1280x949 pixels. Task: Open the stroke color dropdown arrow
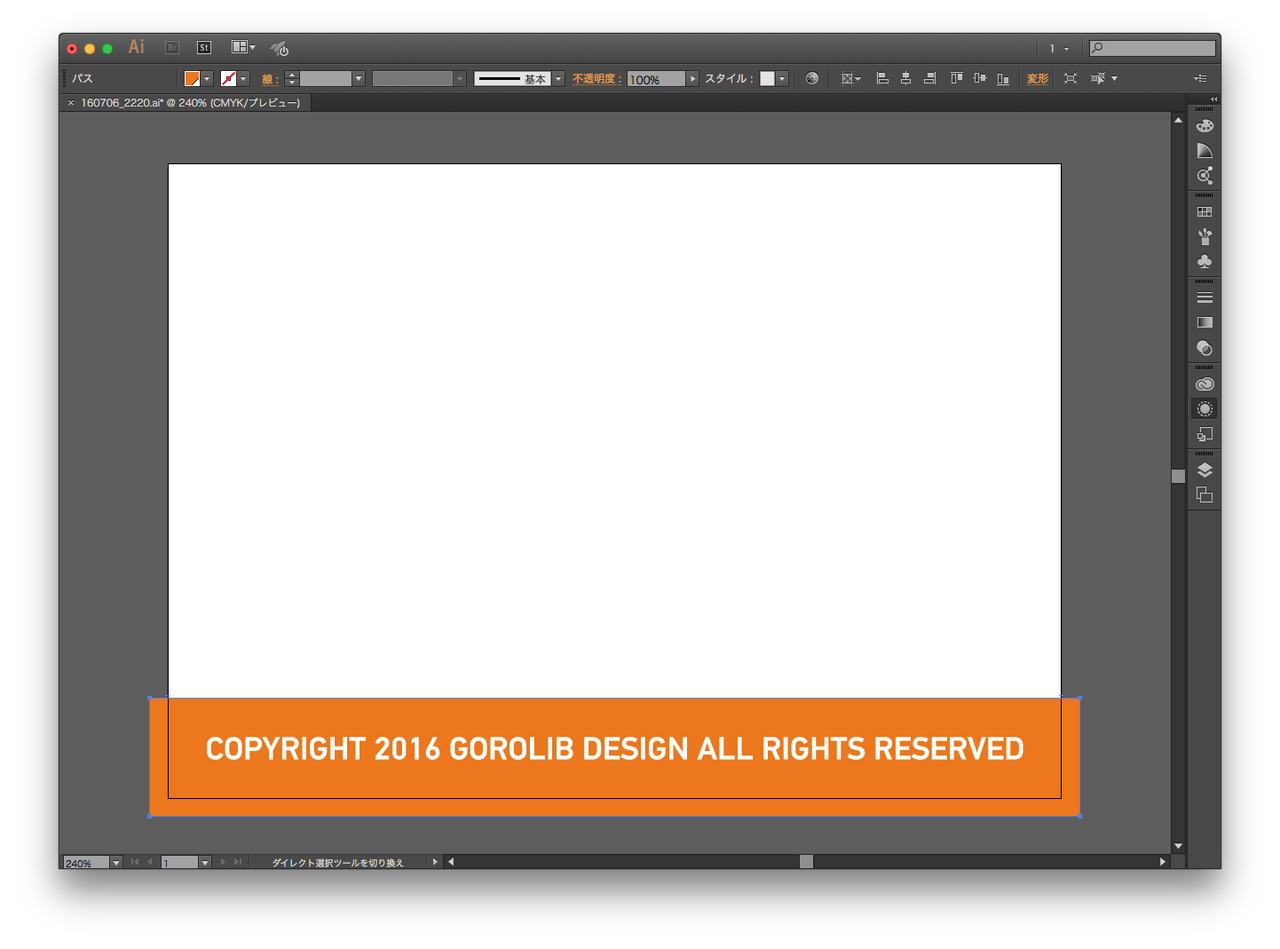coord(243,78)
